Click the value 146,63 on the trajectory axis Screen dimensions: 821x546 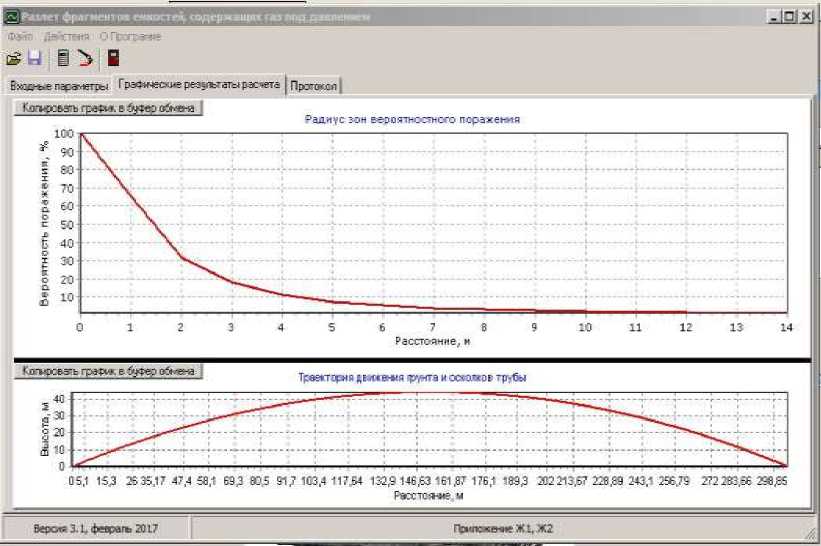pyautogui.click(x=415, y=481)
